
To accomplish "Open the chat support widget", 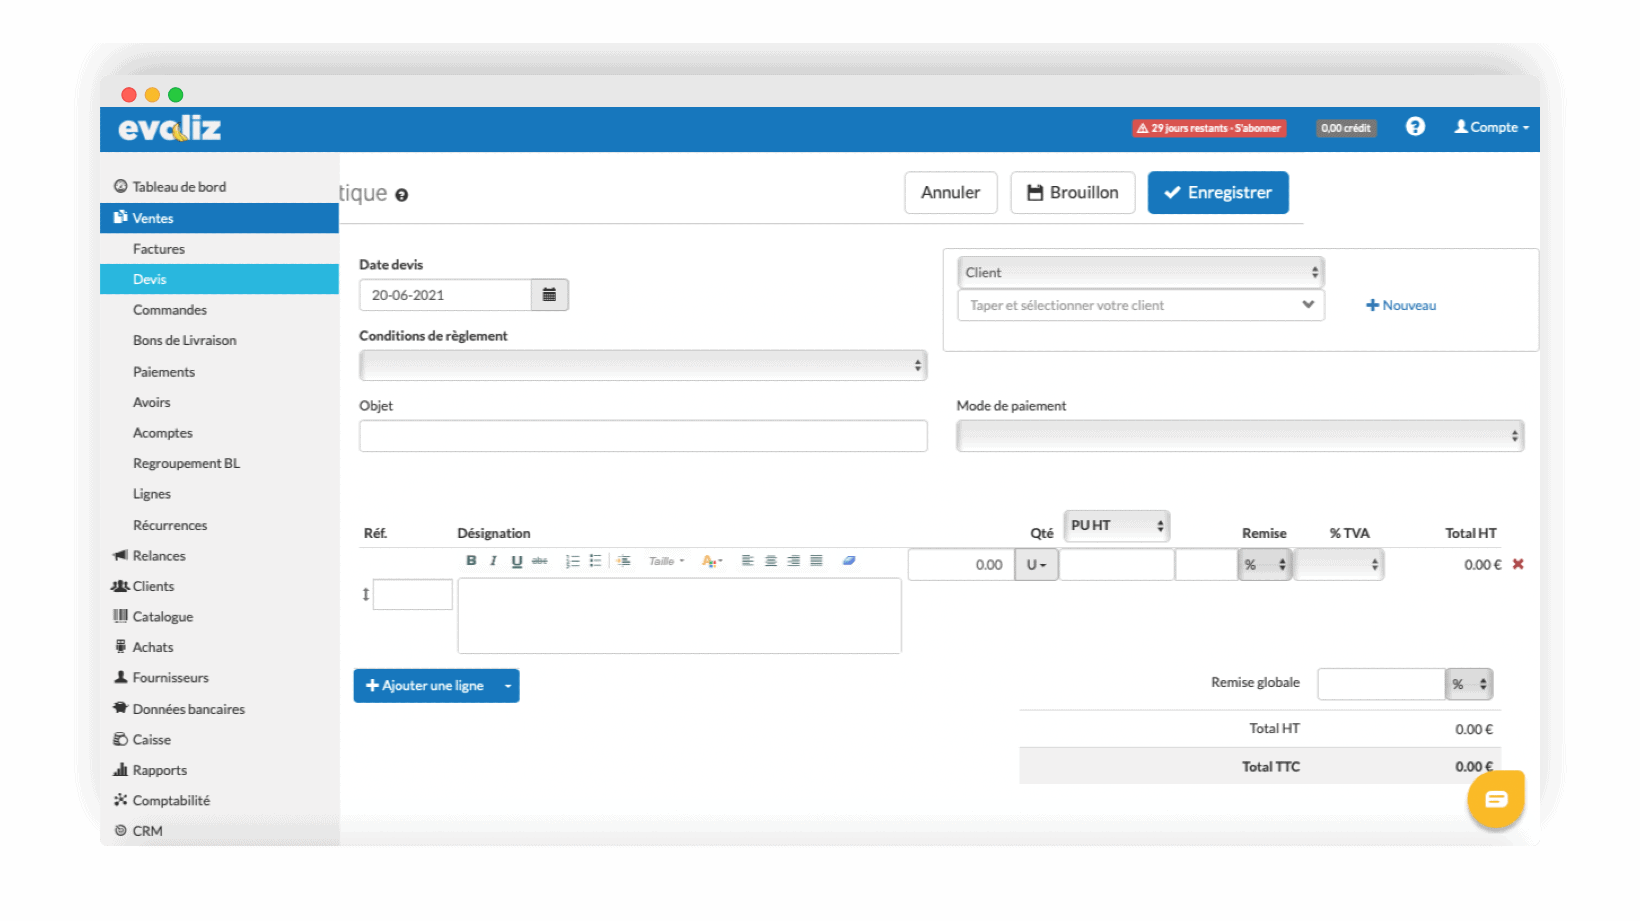I will [1496, 798].
